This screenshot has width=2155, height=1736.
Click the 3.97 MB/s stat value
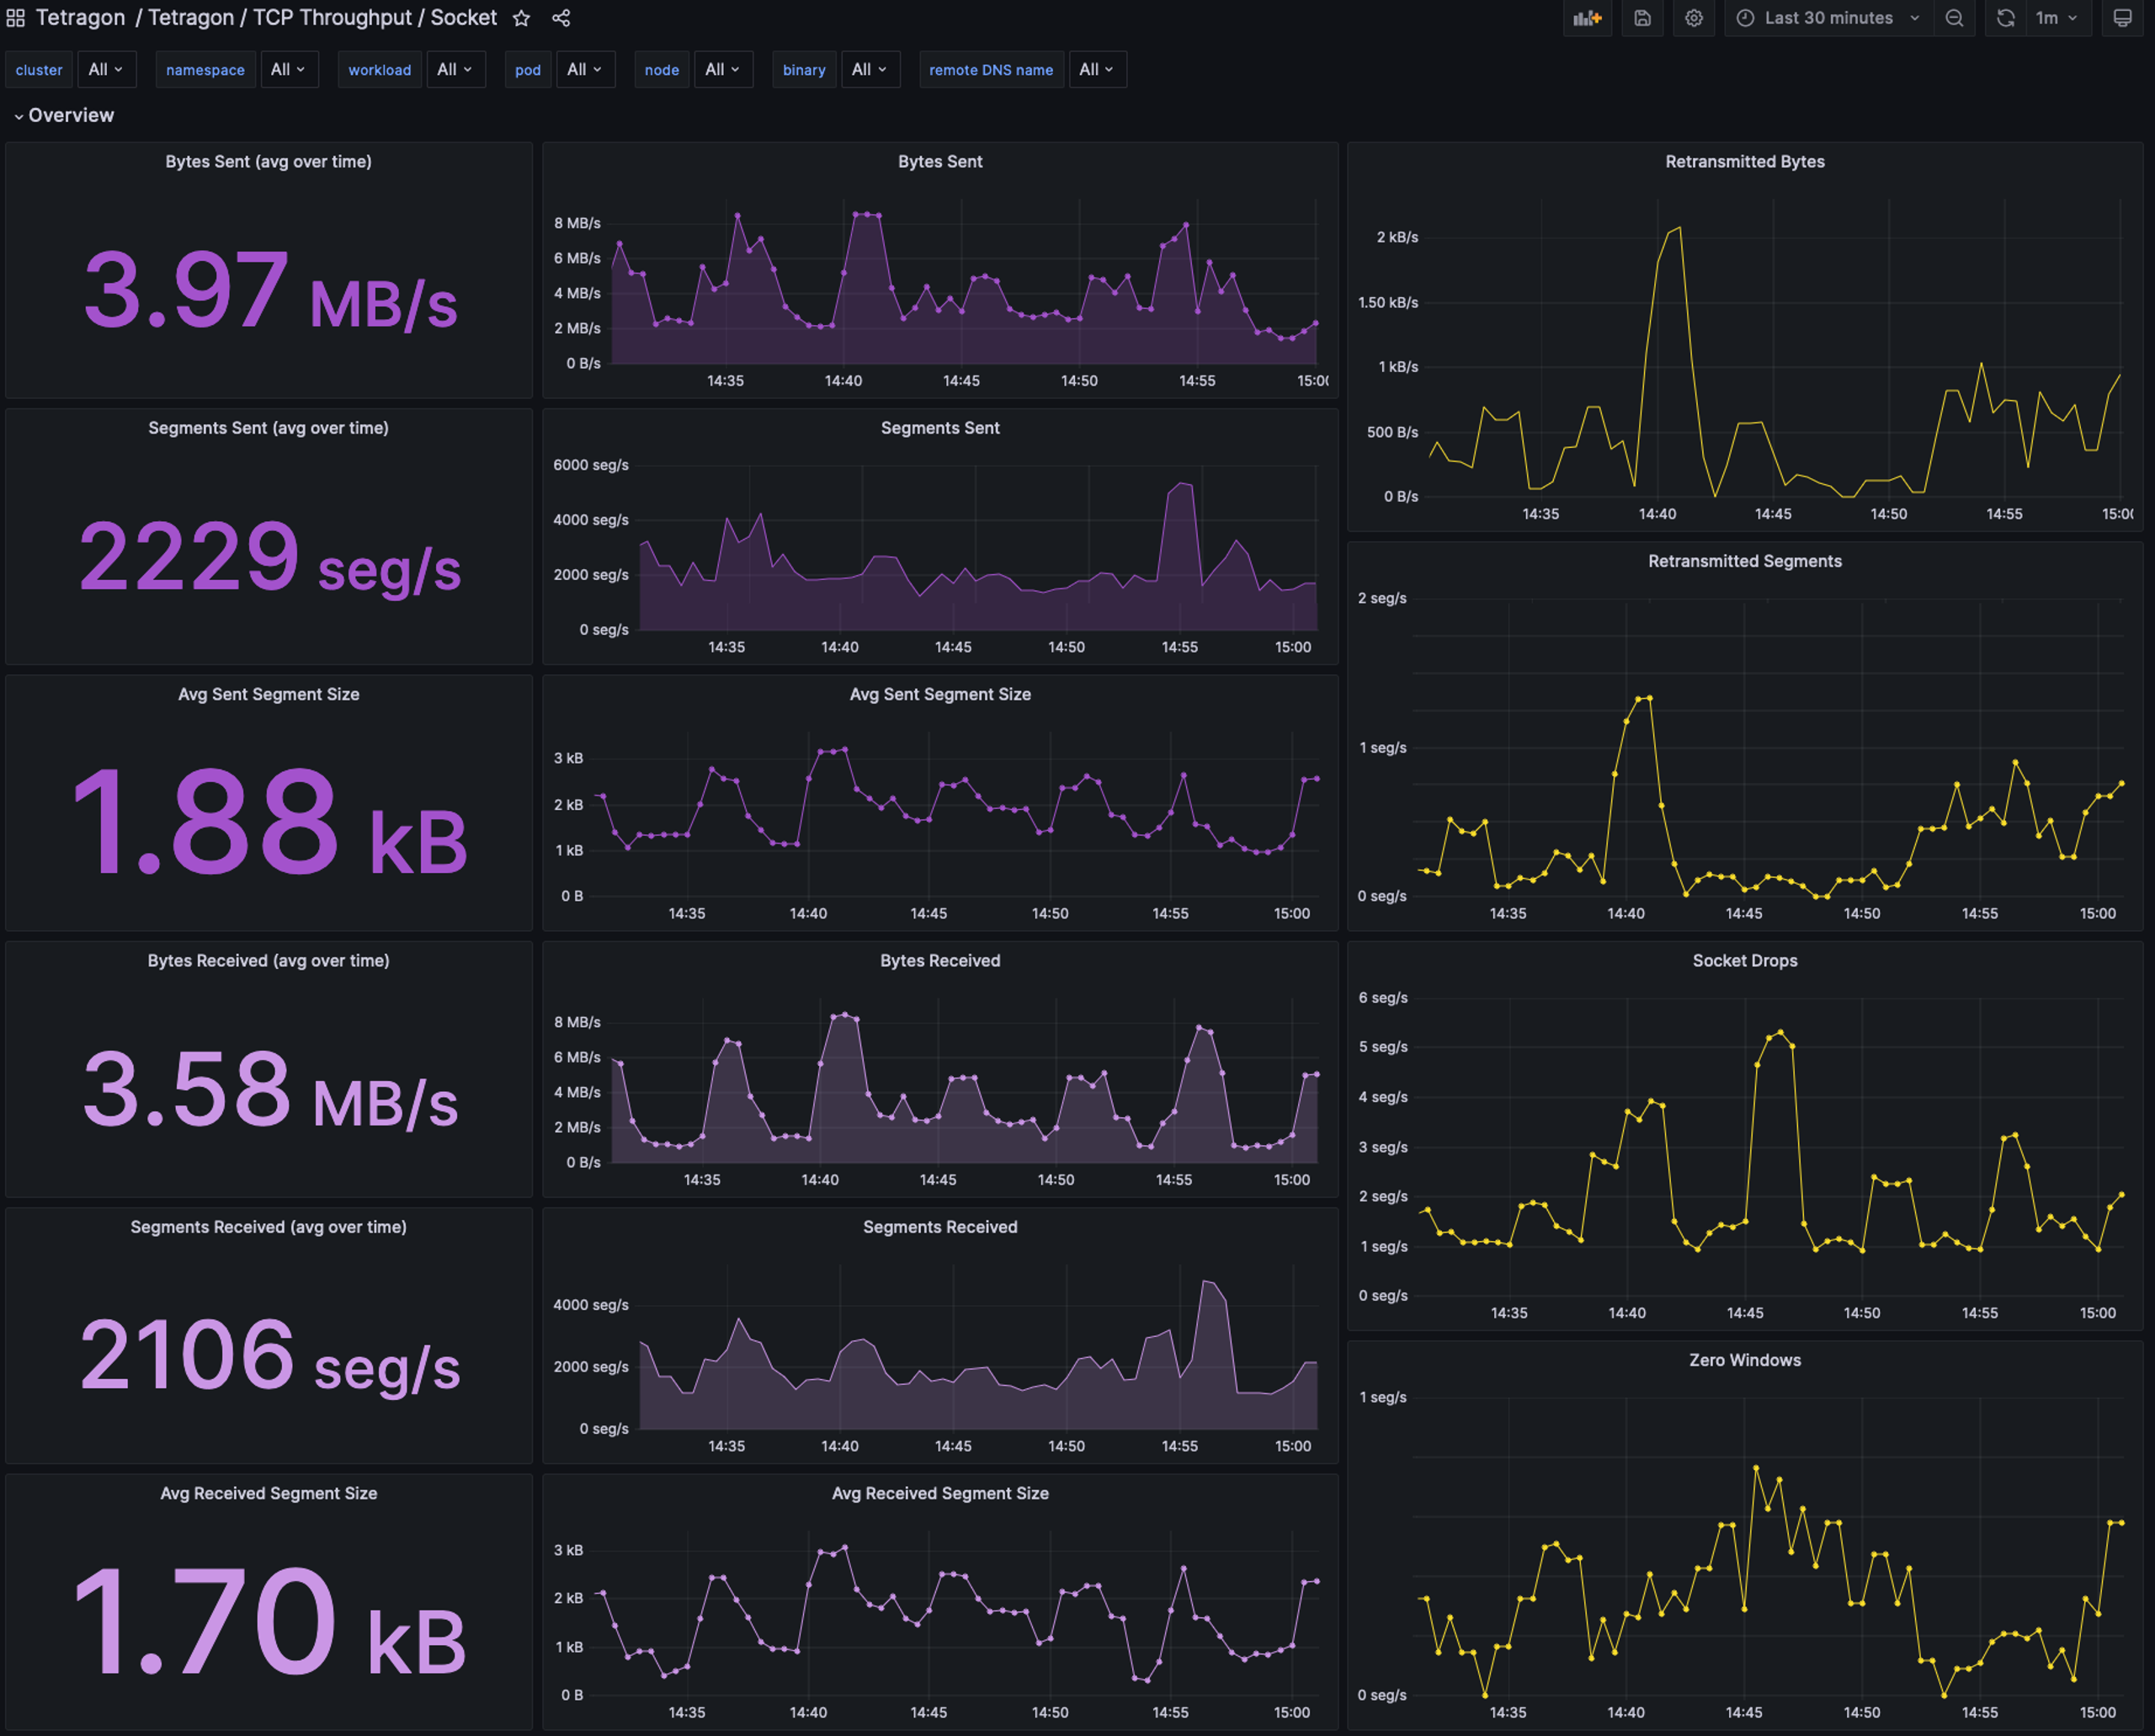[269, 290]
